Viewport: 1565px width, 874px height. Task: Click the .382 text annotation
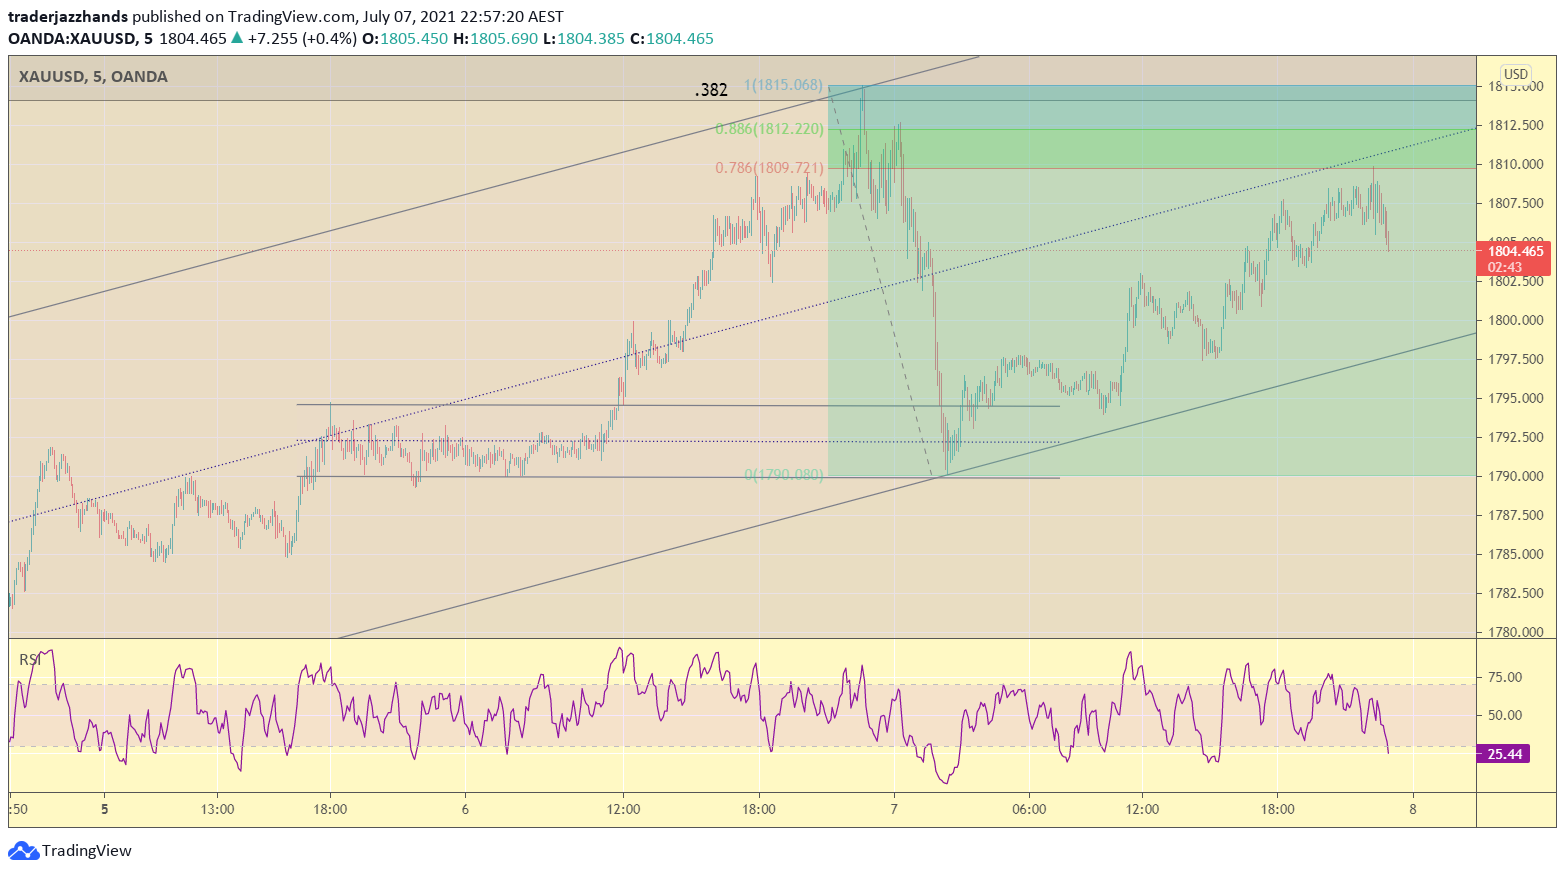point(711,90)
